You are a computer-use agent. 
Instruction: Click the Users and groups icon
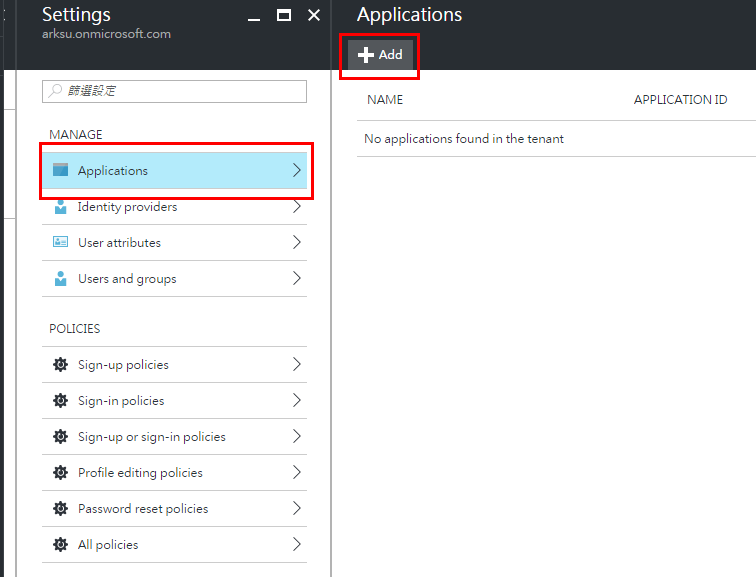point(60,279)
